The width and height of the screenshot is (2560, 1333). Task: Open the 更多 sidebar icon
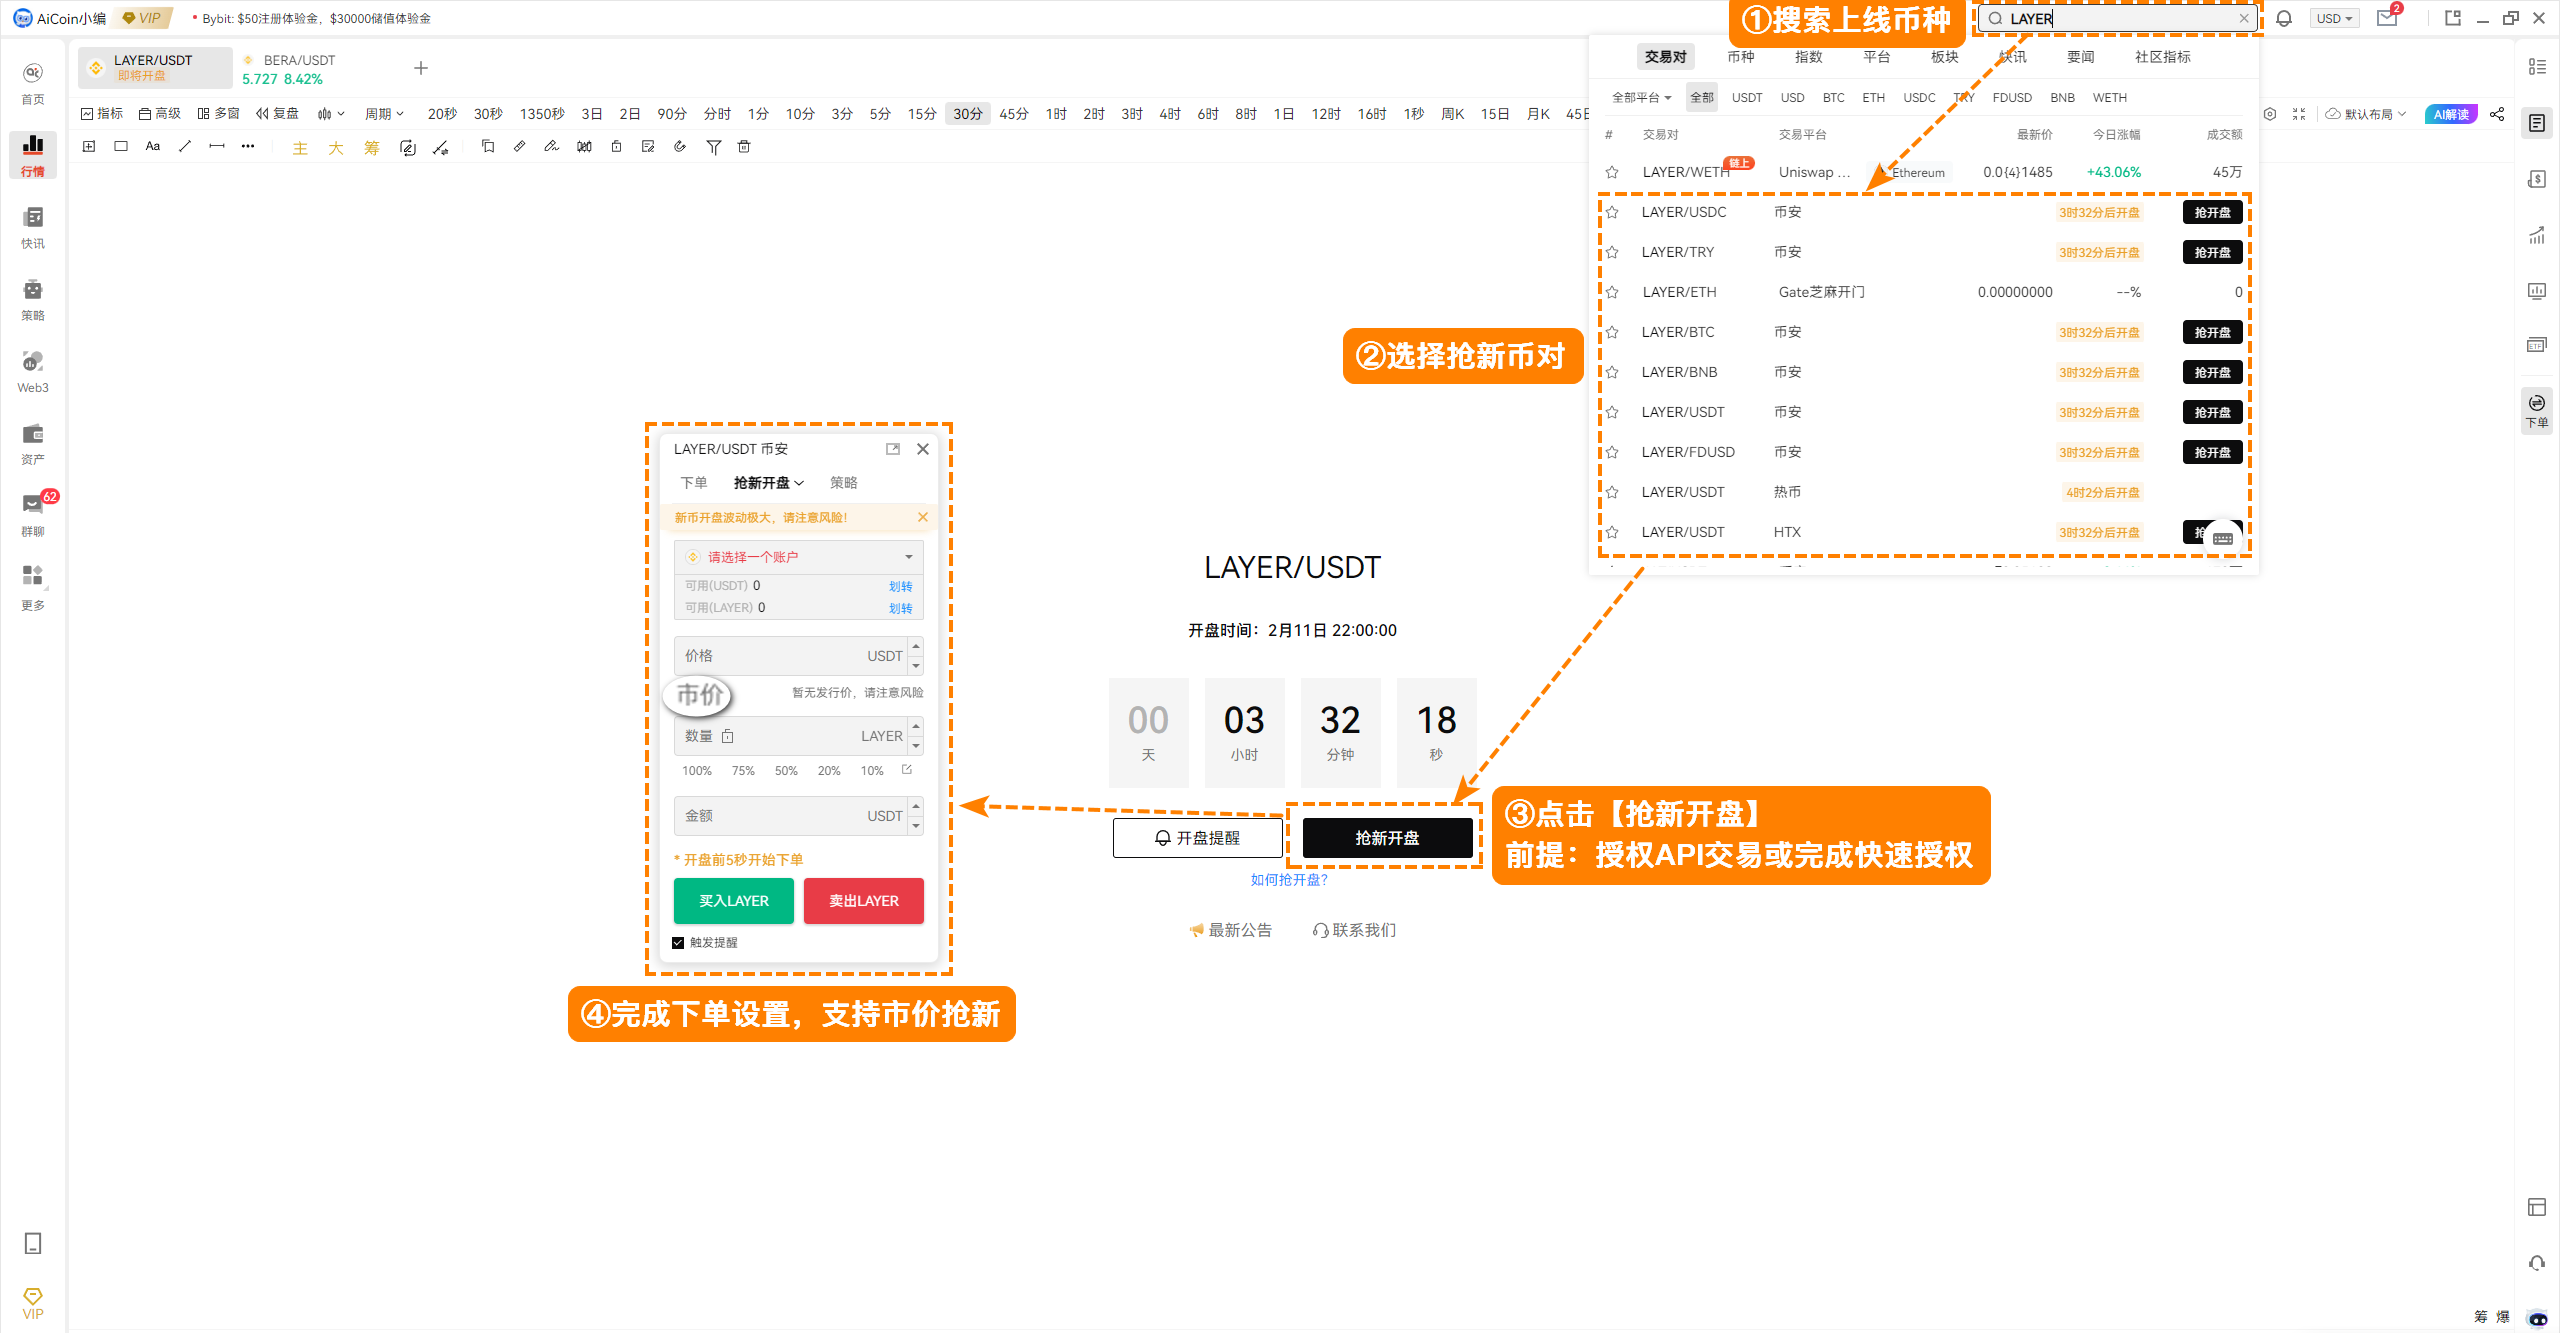[x=33, y=587]
